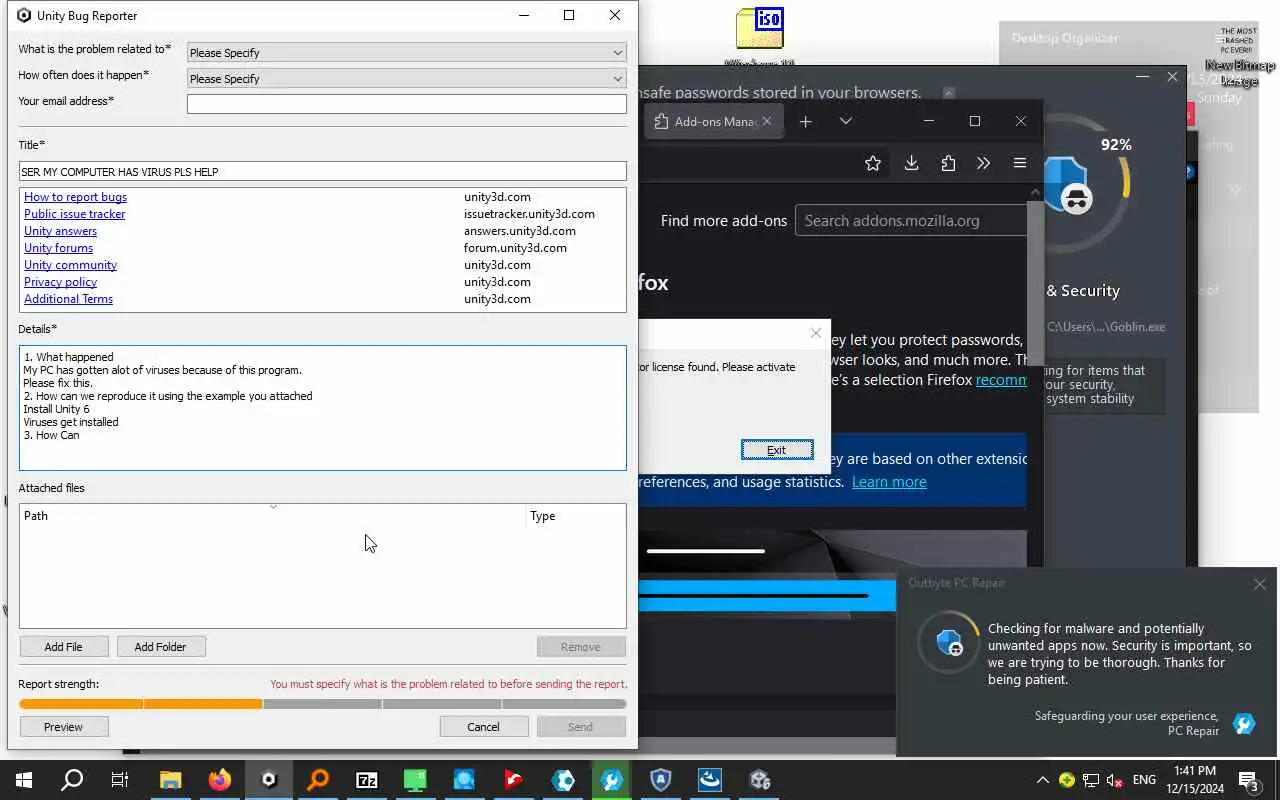The height and width of the screenshot is (800, 1280).
Task: Open the green monitor app on taskbar
Action: pyautogui.click(x=415, y=780)
